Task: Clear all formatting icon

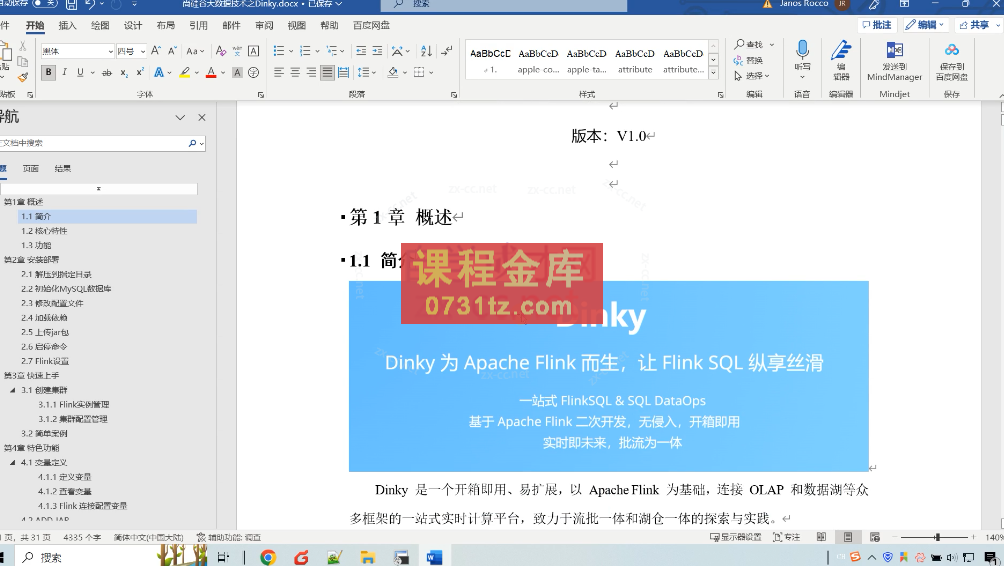Action: [221, 51]
